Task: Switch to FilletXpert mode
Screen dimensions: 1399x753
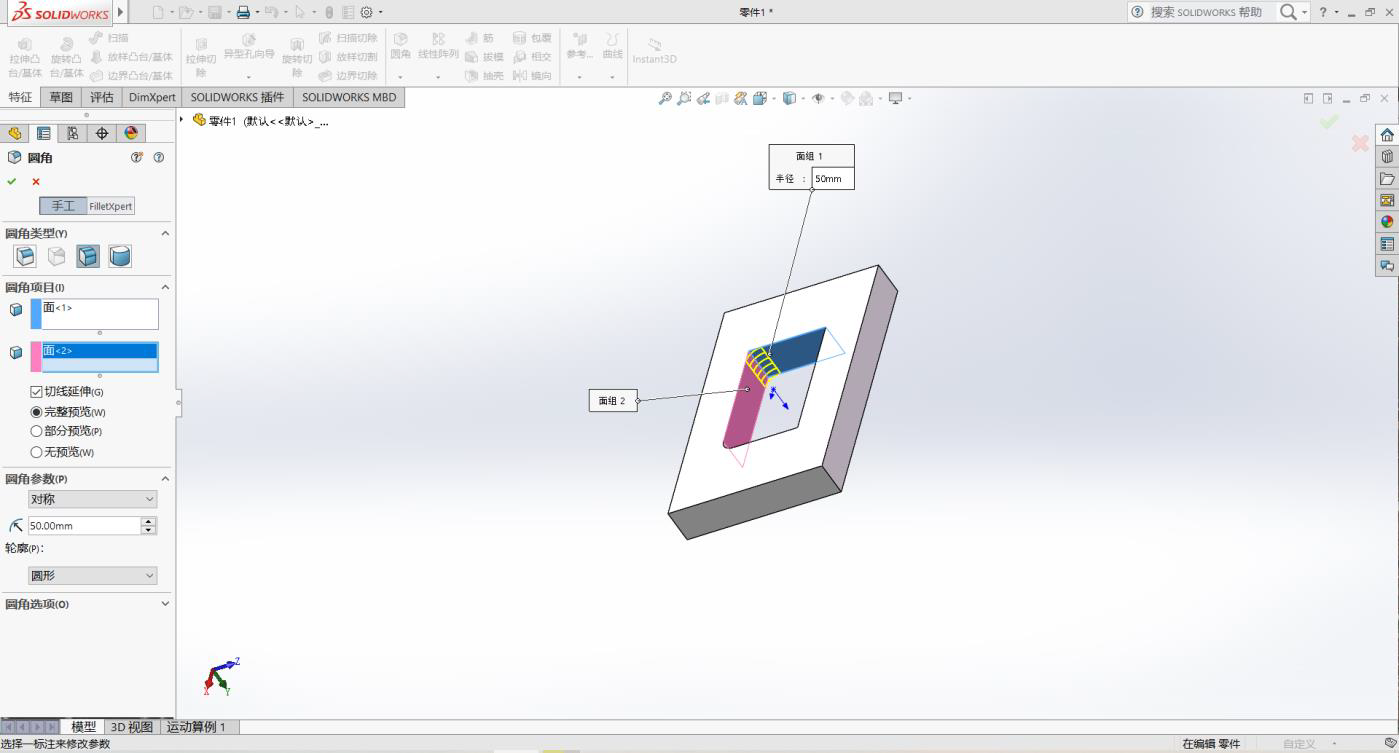Action: click(110, 206)
